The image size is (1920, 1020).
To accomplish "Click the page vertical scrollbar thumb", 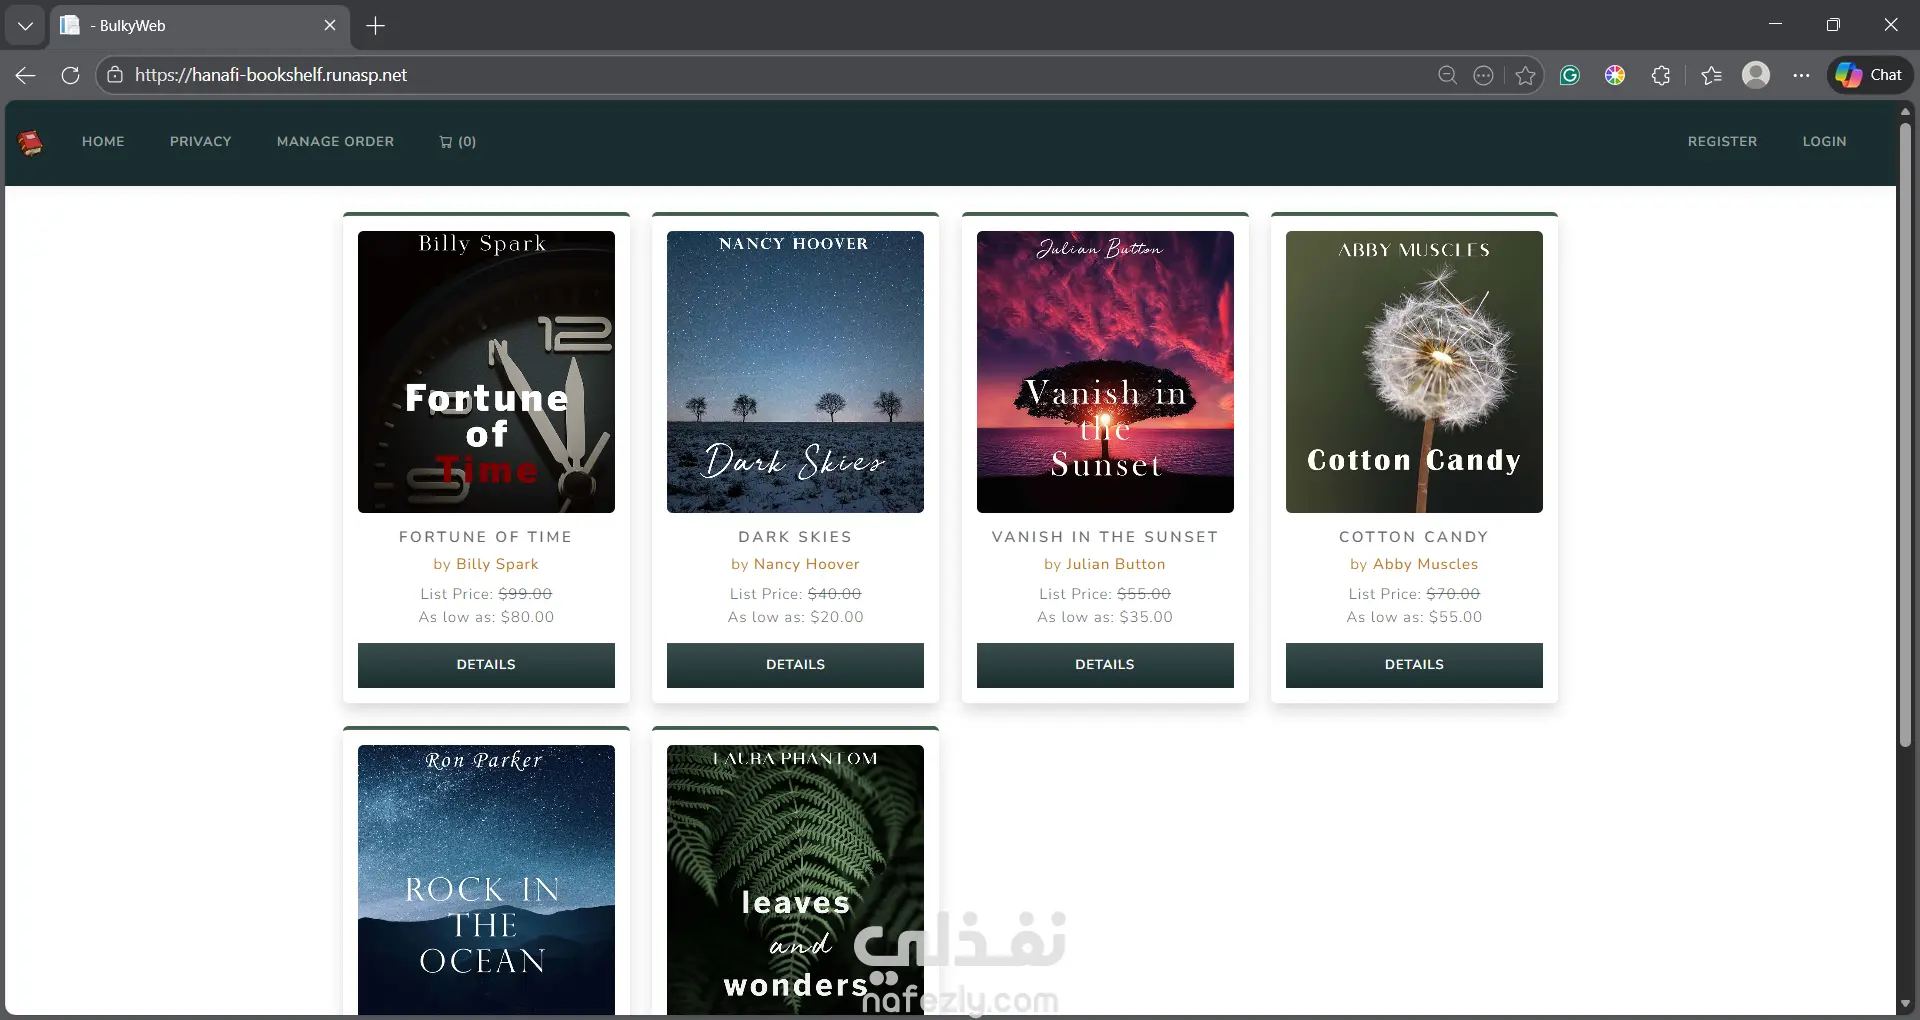I will pyautogui.click(x=1905, y=435).
